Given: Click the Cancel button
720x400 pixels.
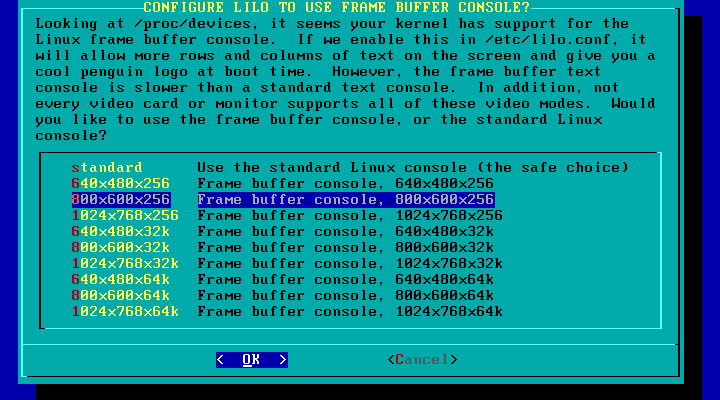Looking at the screenshot, I should click(422, 360).
